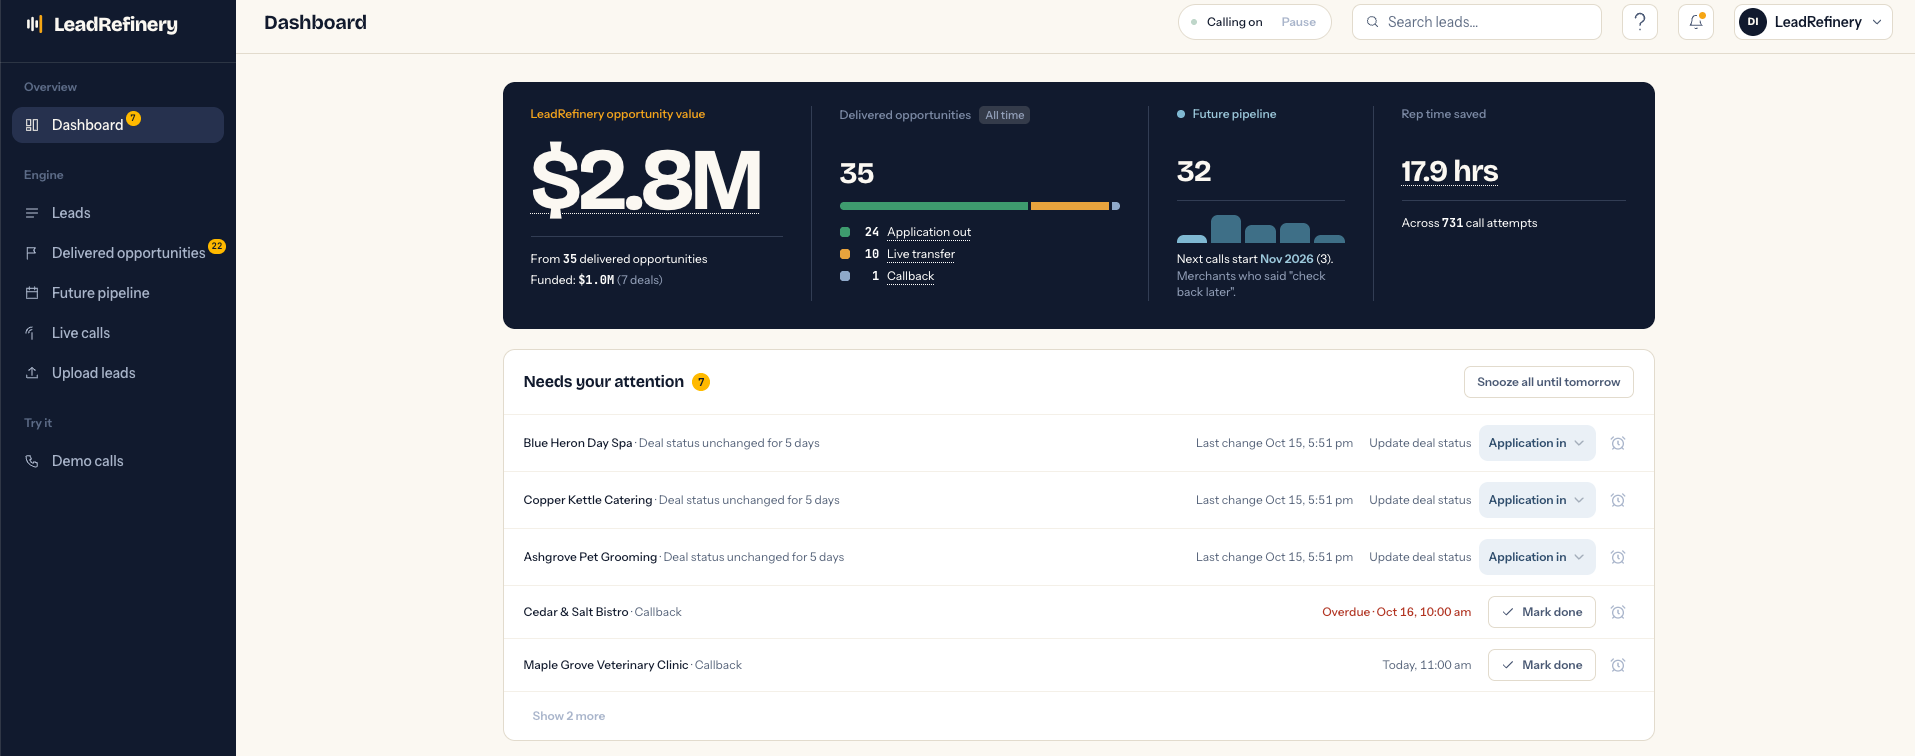The height and width of the screenshot is (756, 1915).
Task: Click the Blue Heron Day Spa name
Action: 578,443
